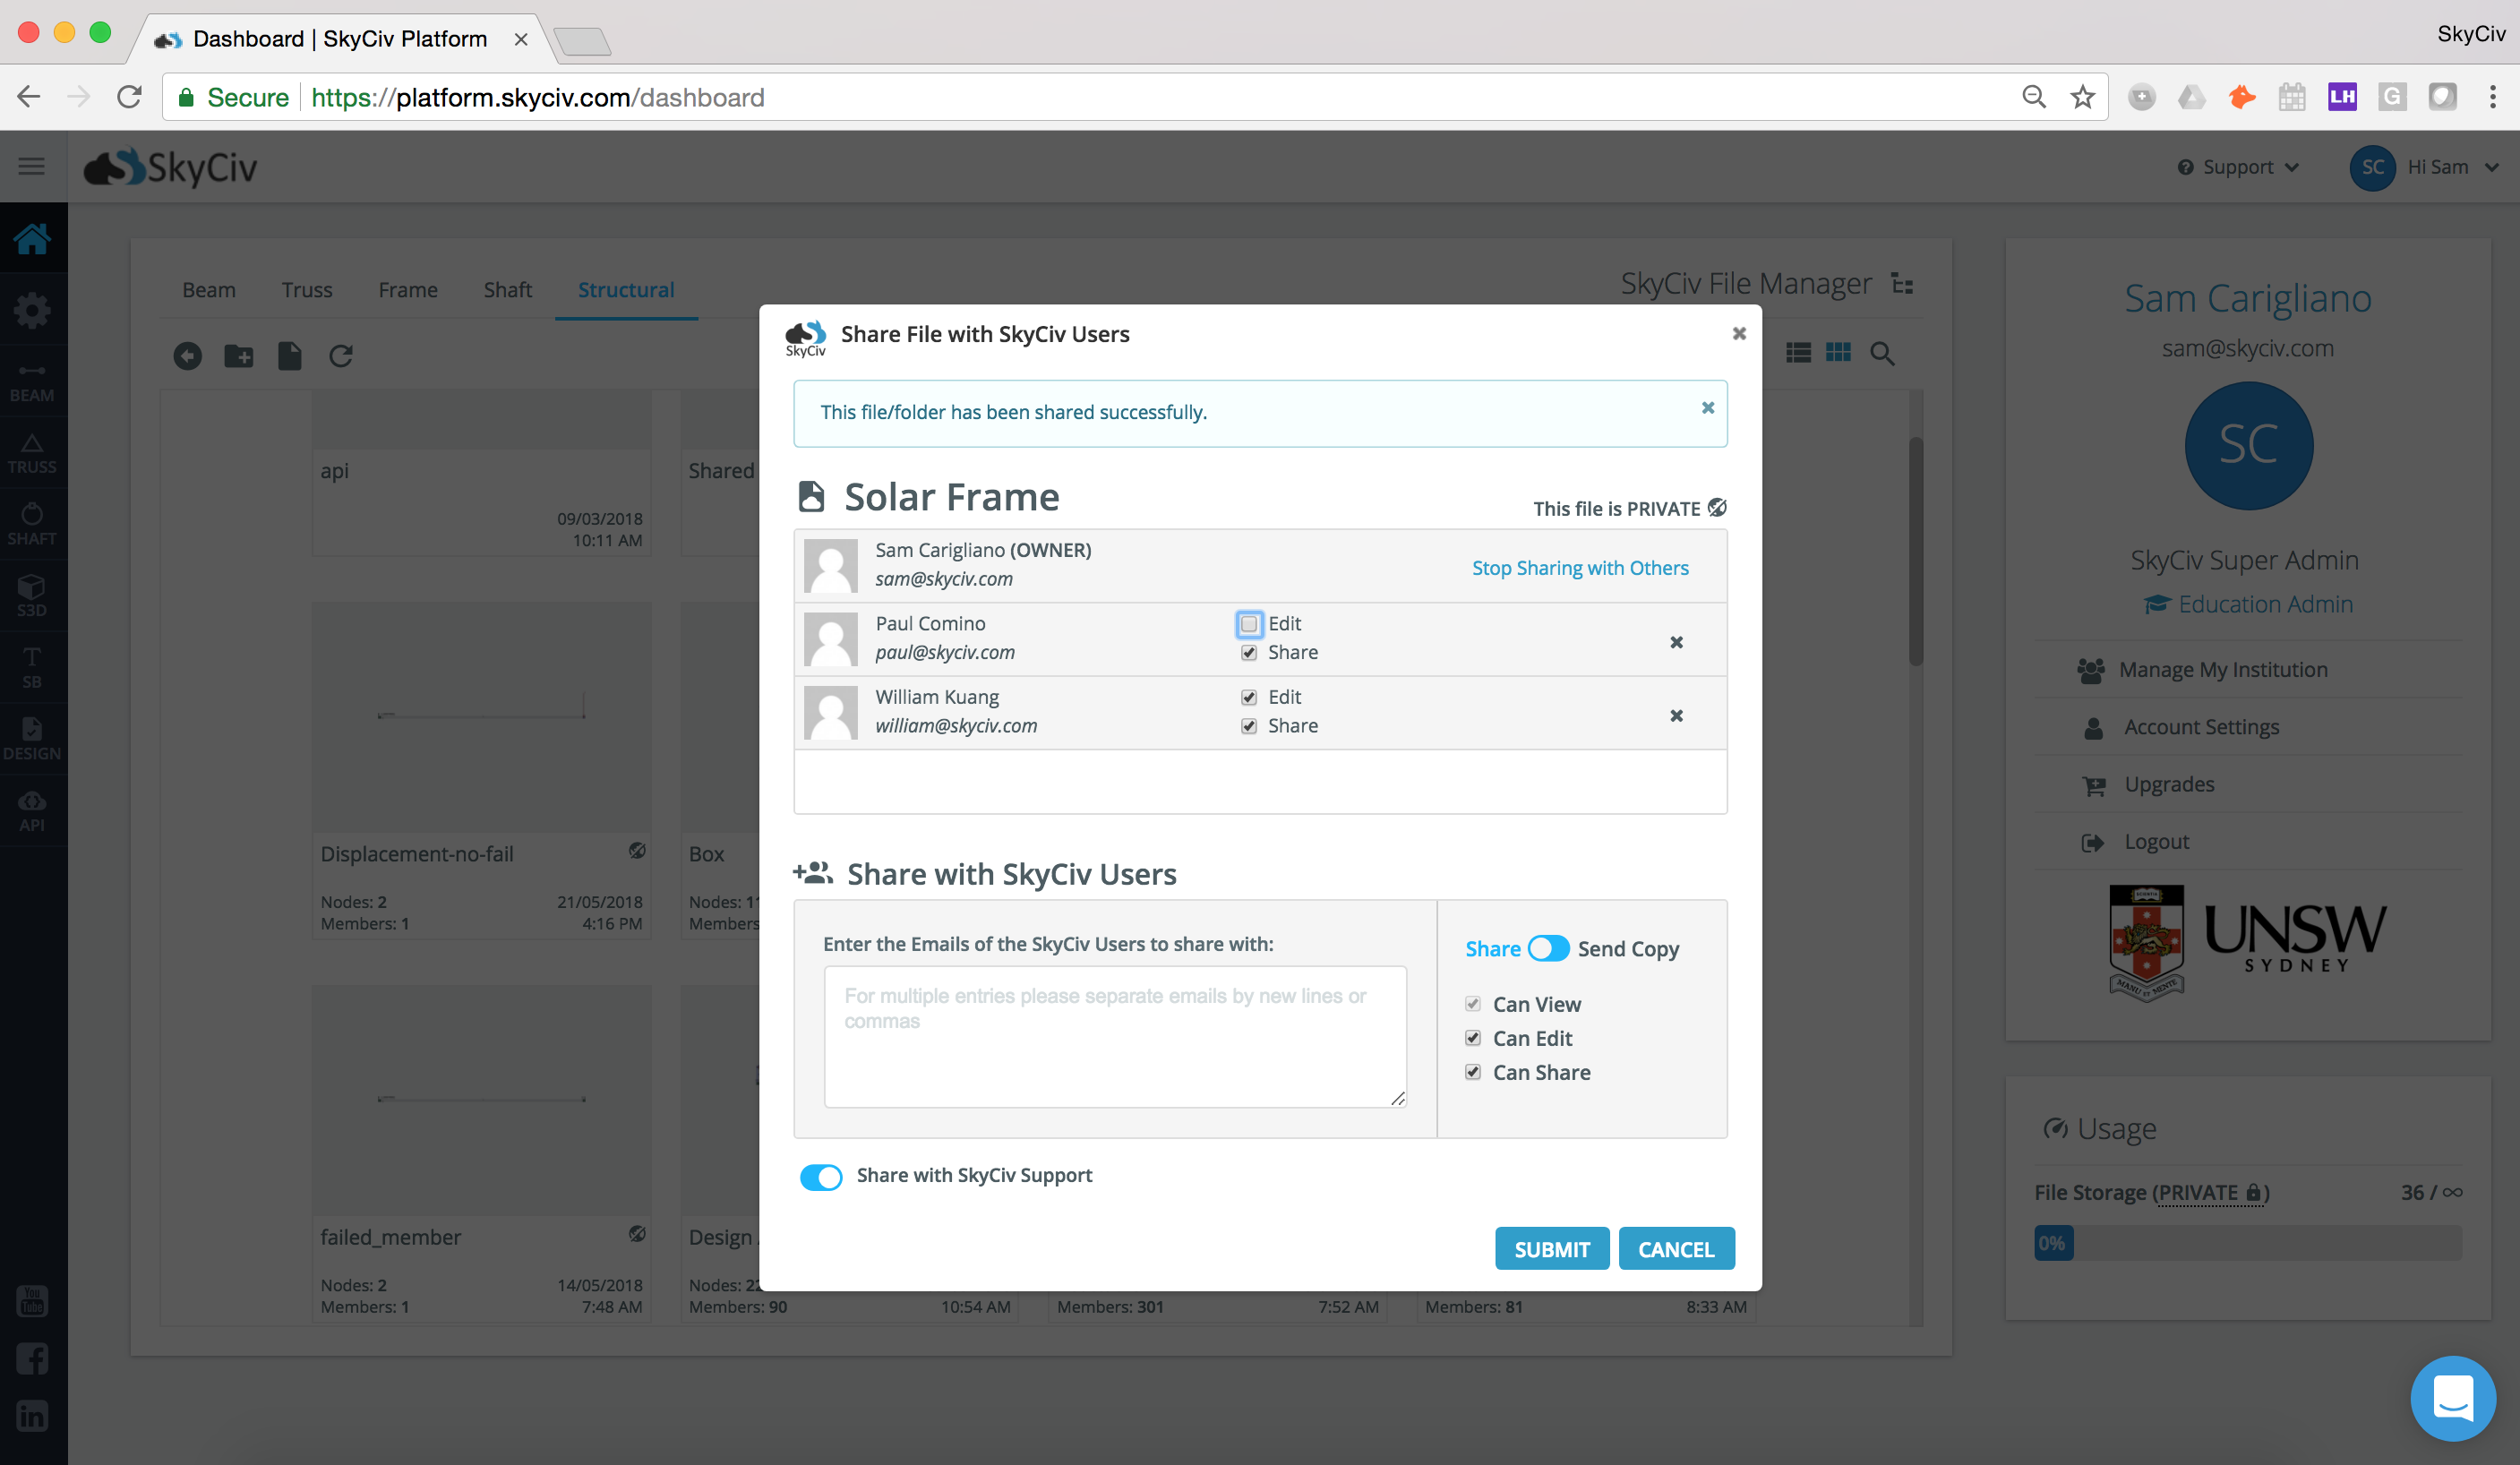Switch to the Beam tab
Image resolution: width=2520 pixels, height=1465 pixels.
tap(209, 290)
